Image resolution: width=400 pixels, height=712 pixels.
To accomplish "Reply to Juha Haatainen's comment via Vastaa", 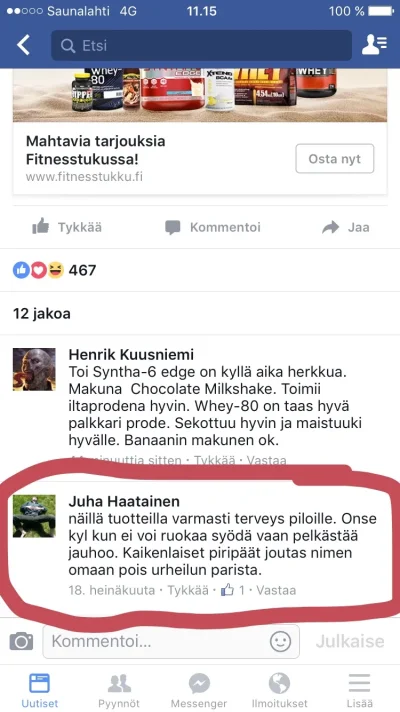I will pos(276,590).
